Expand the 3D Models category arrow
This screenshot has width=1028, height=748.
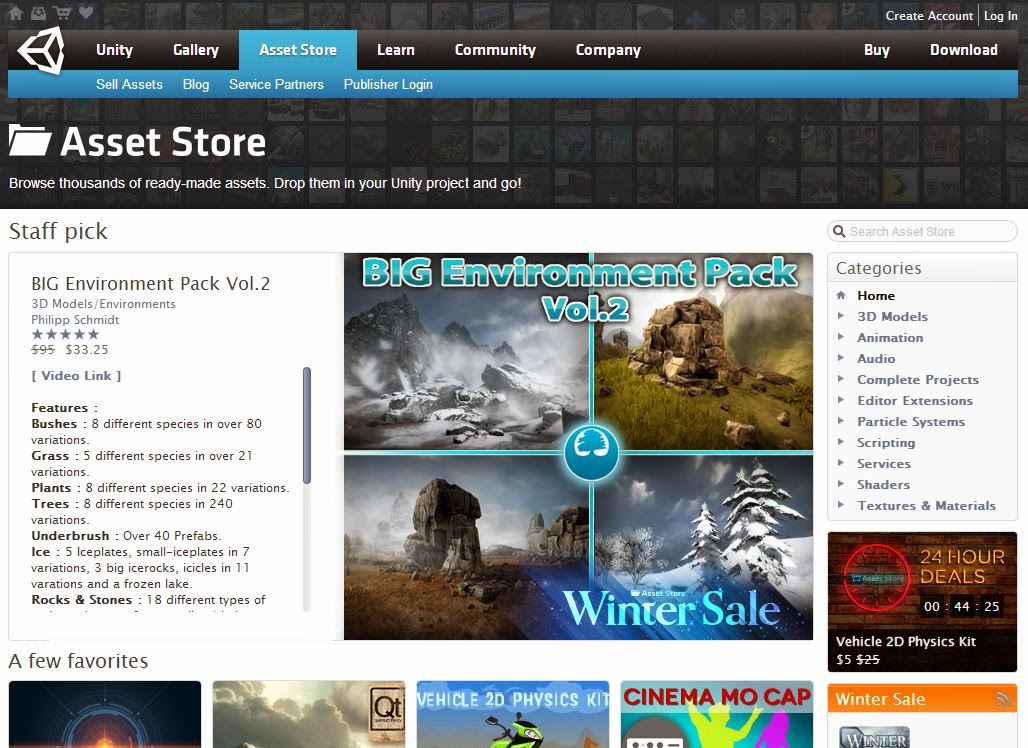[x=840, y=316]
